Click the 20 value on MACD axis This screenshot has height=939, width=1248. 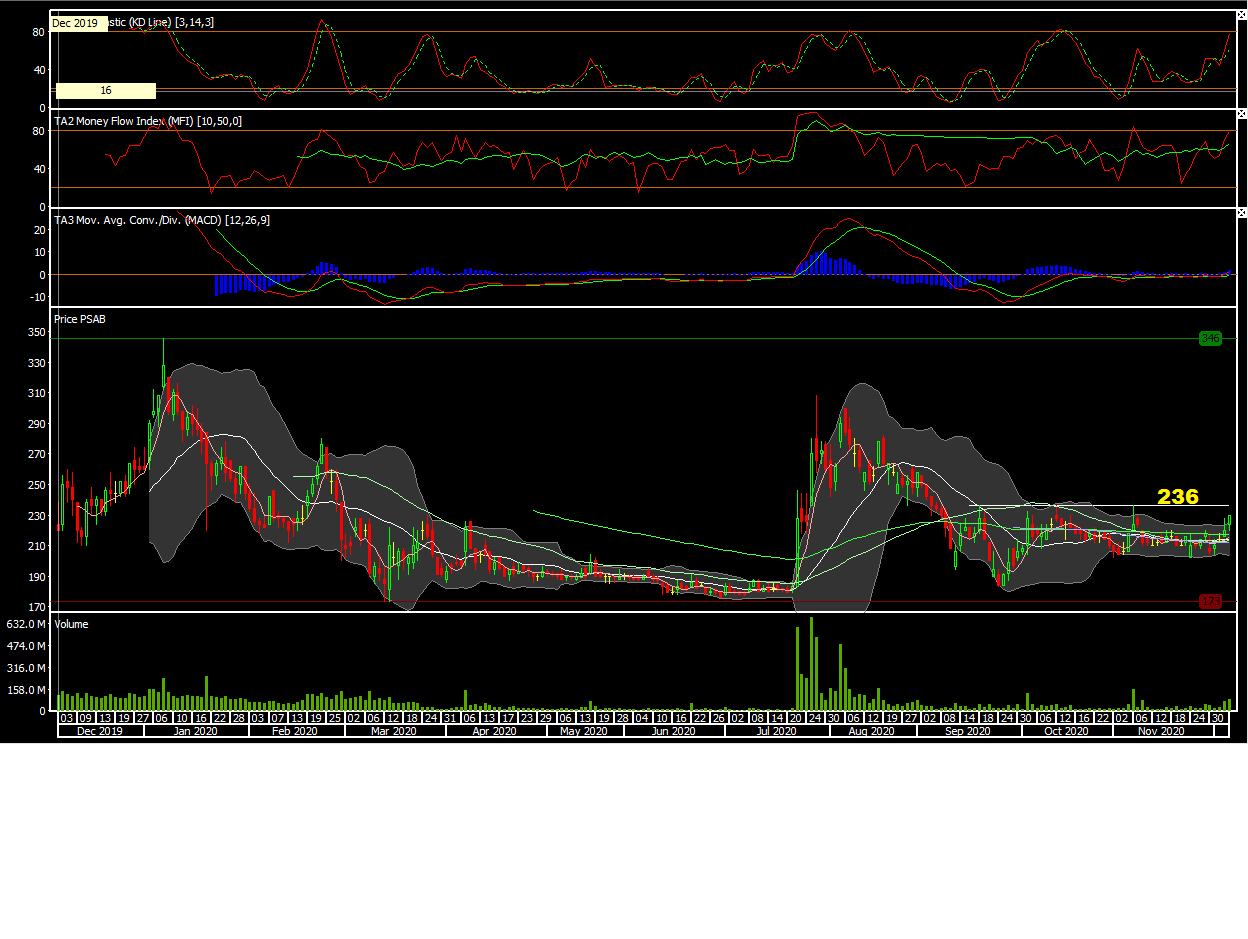coord(40,230)
